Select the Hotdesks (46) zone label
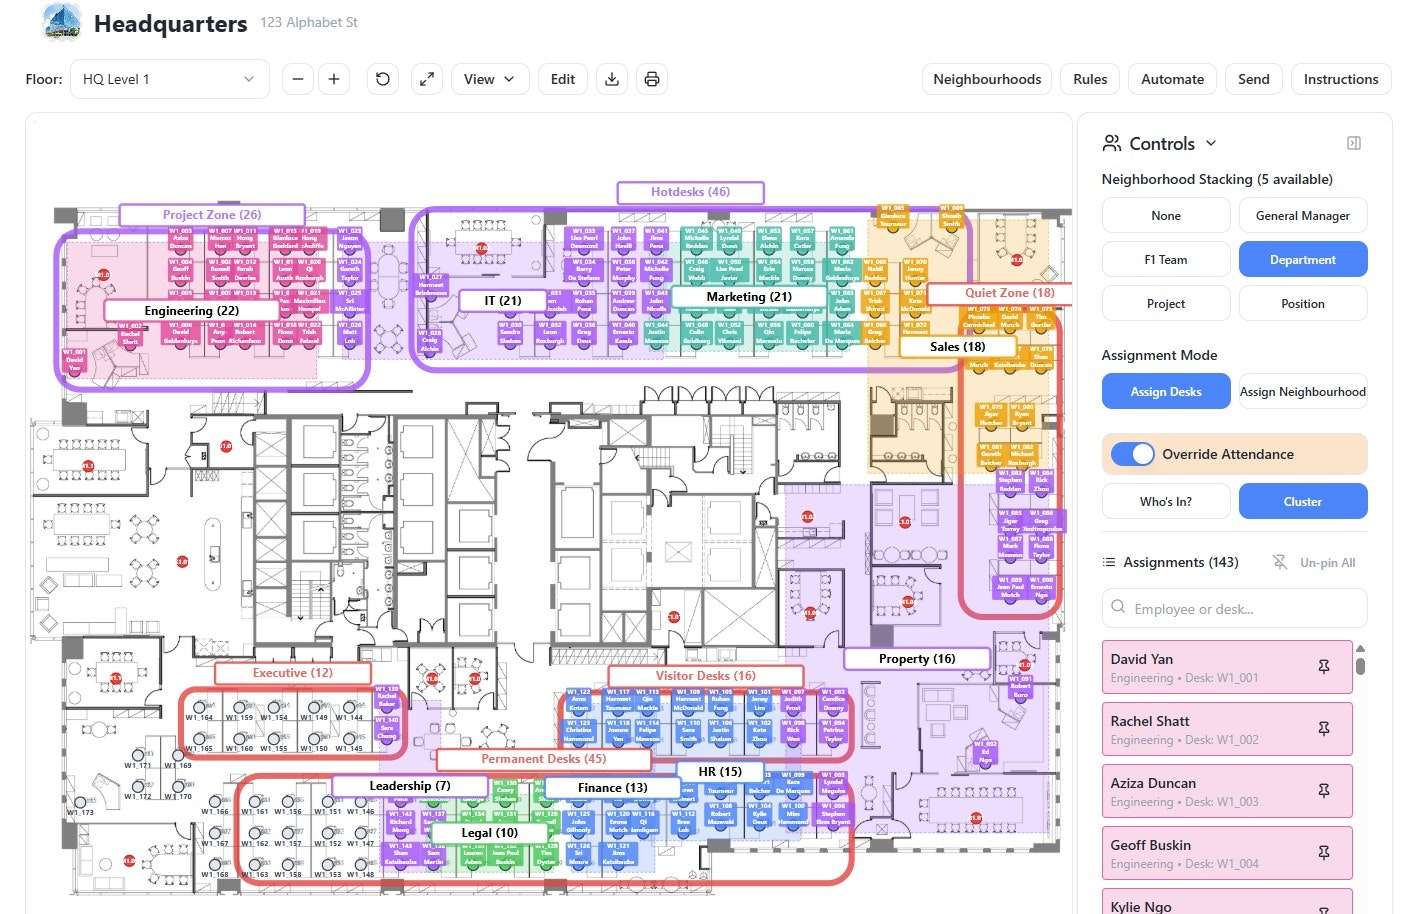This screenshot has height=914, width=1410. click(690, 192)
